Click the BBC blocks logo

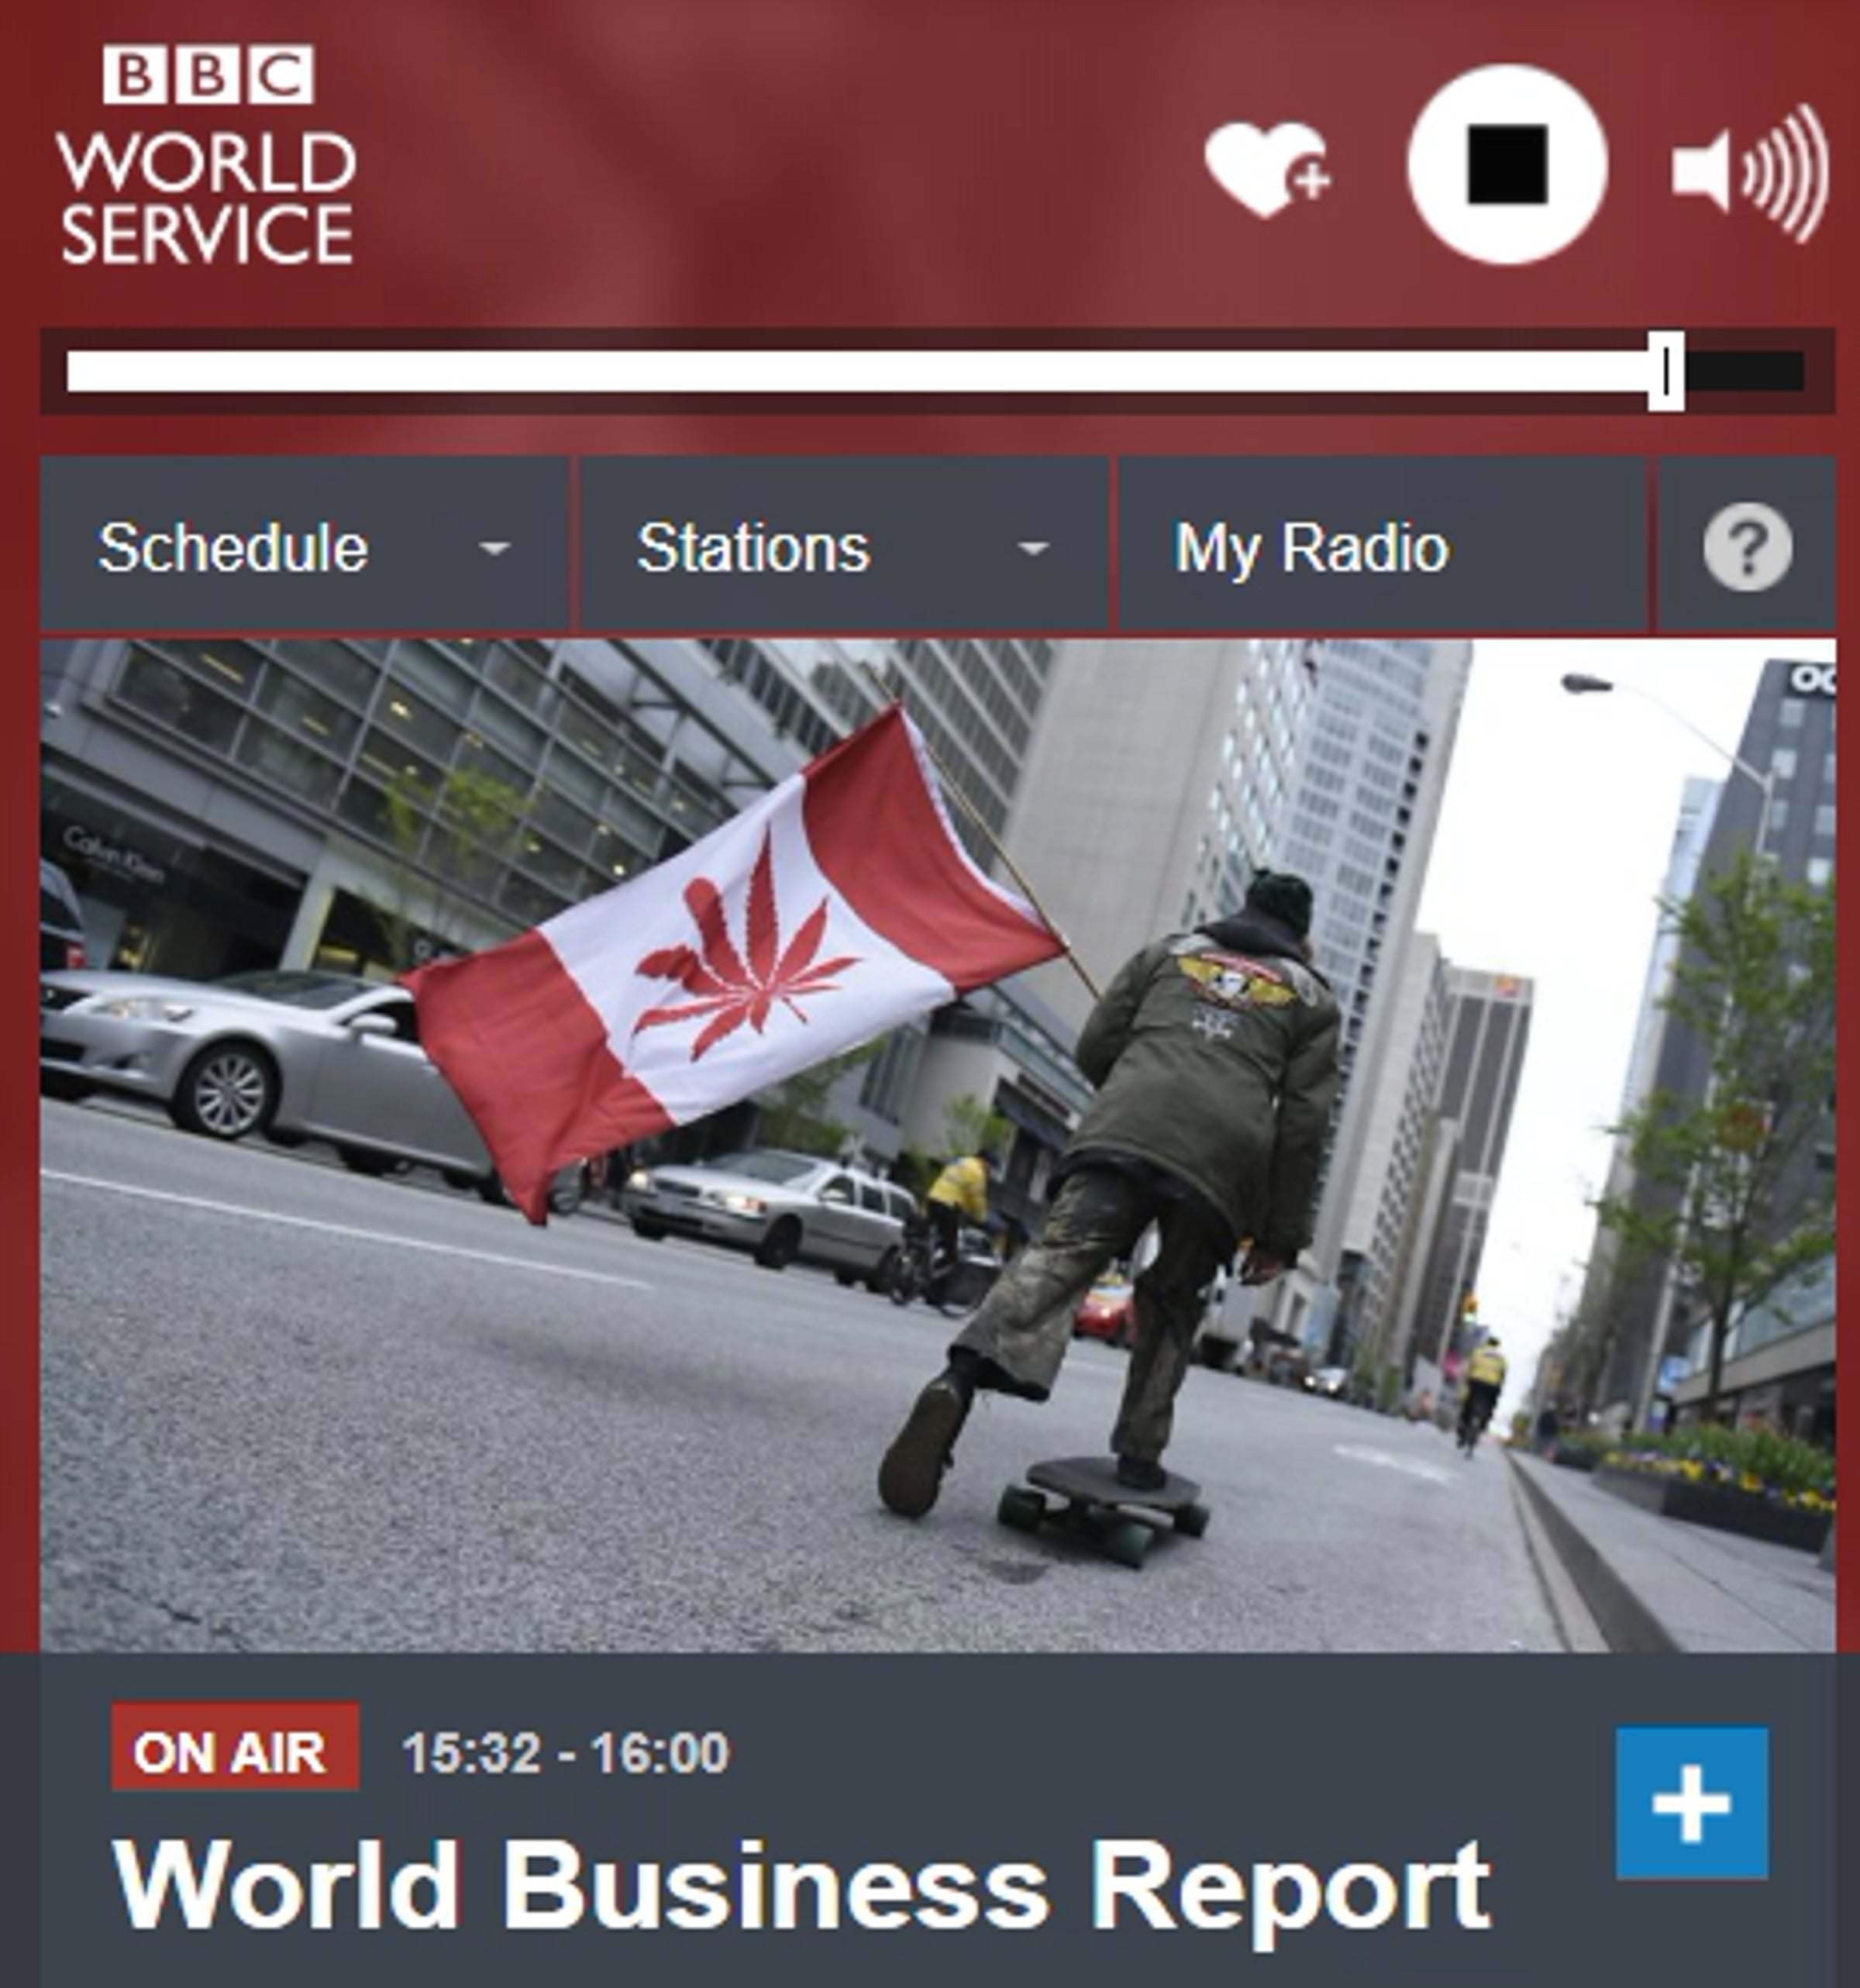point(208,74)
